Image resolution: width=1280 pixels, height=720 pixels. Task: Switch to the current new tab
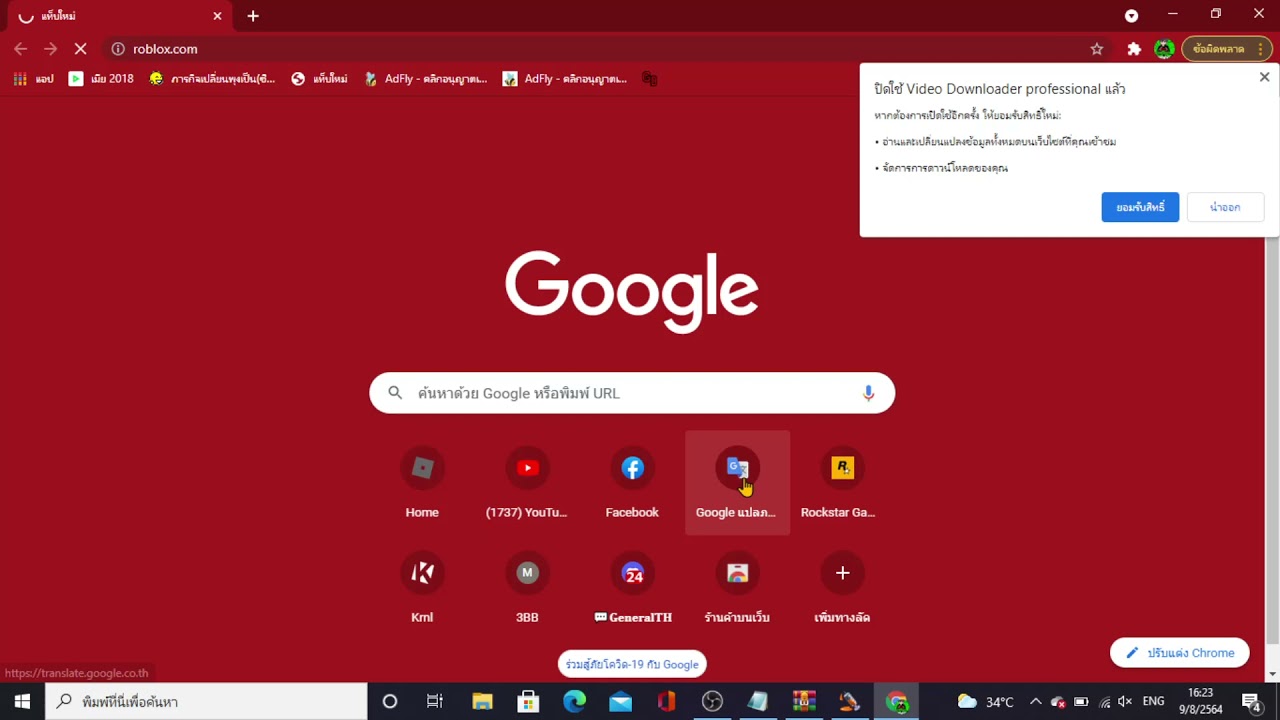[120, 16]
